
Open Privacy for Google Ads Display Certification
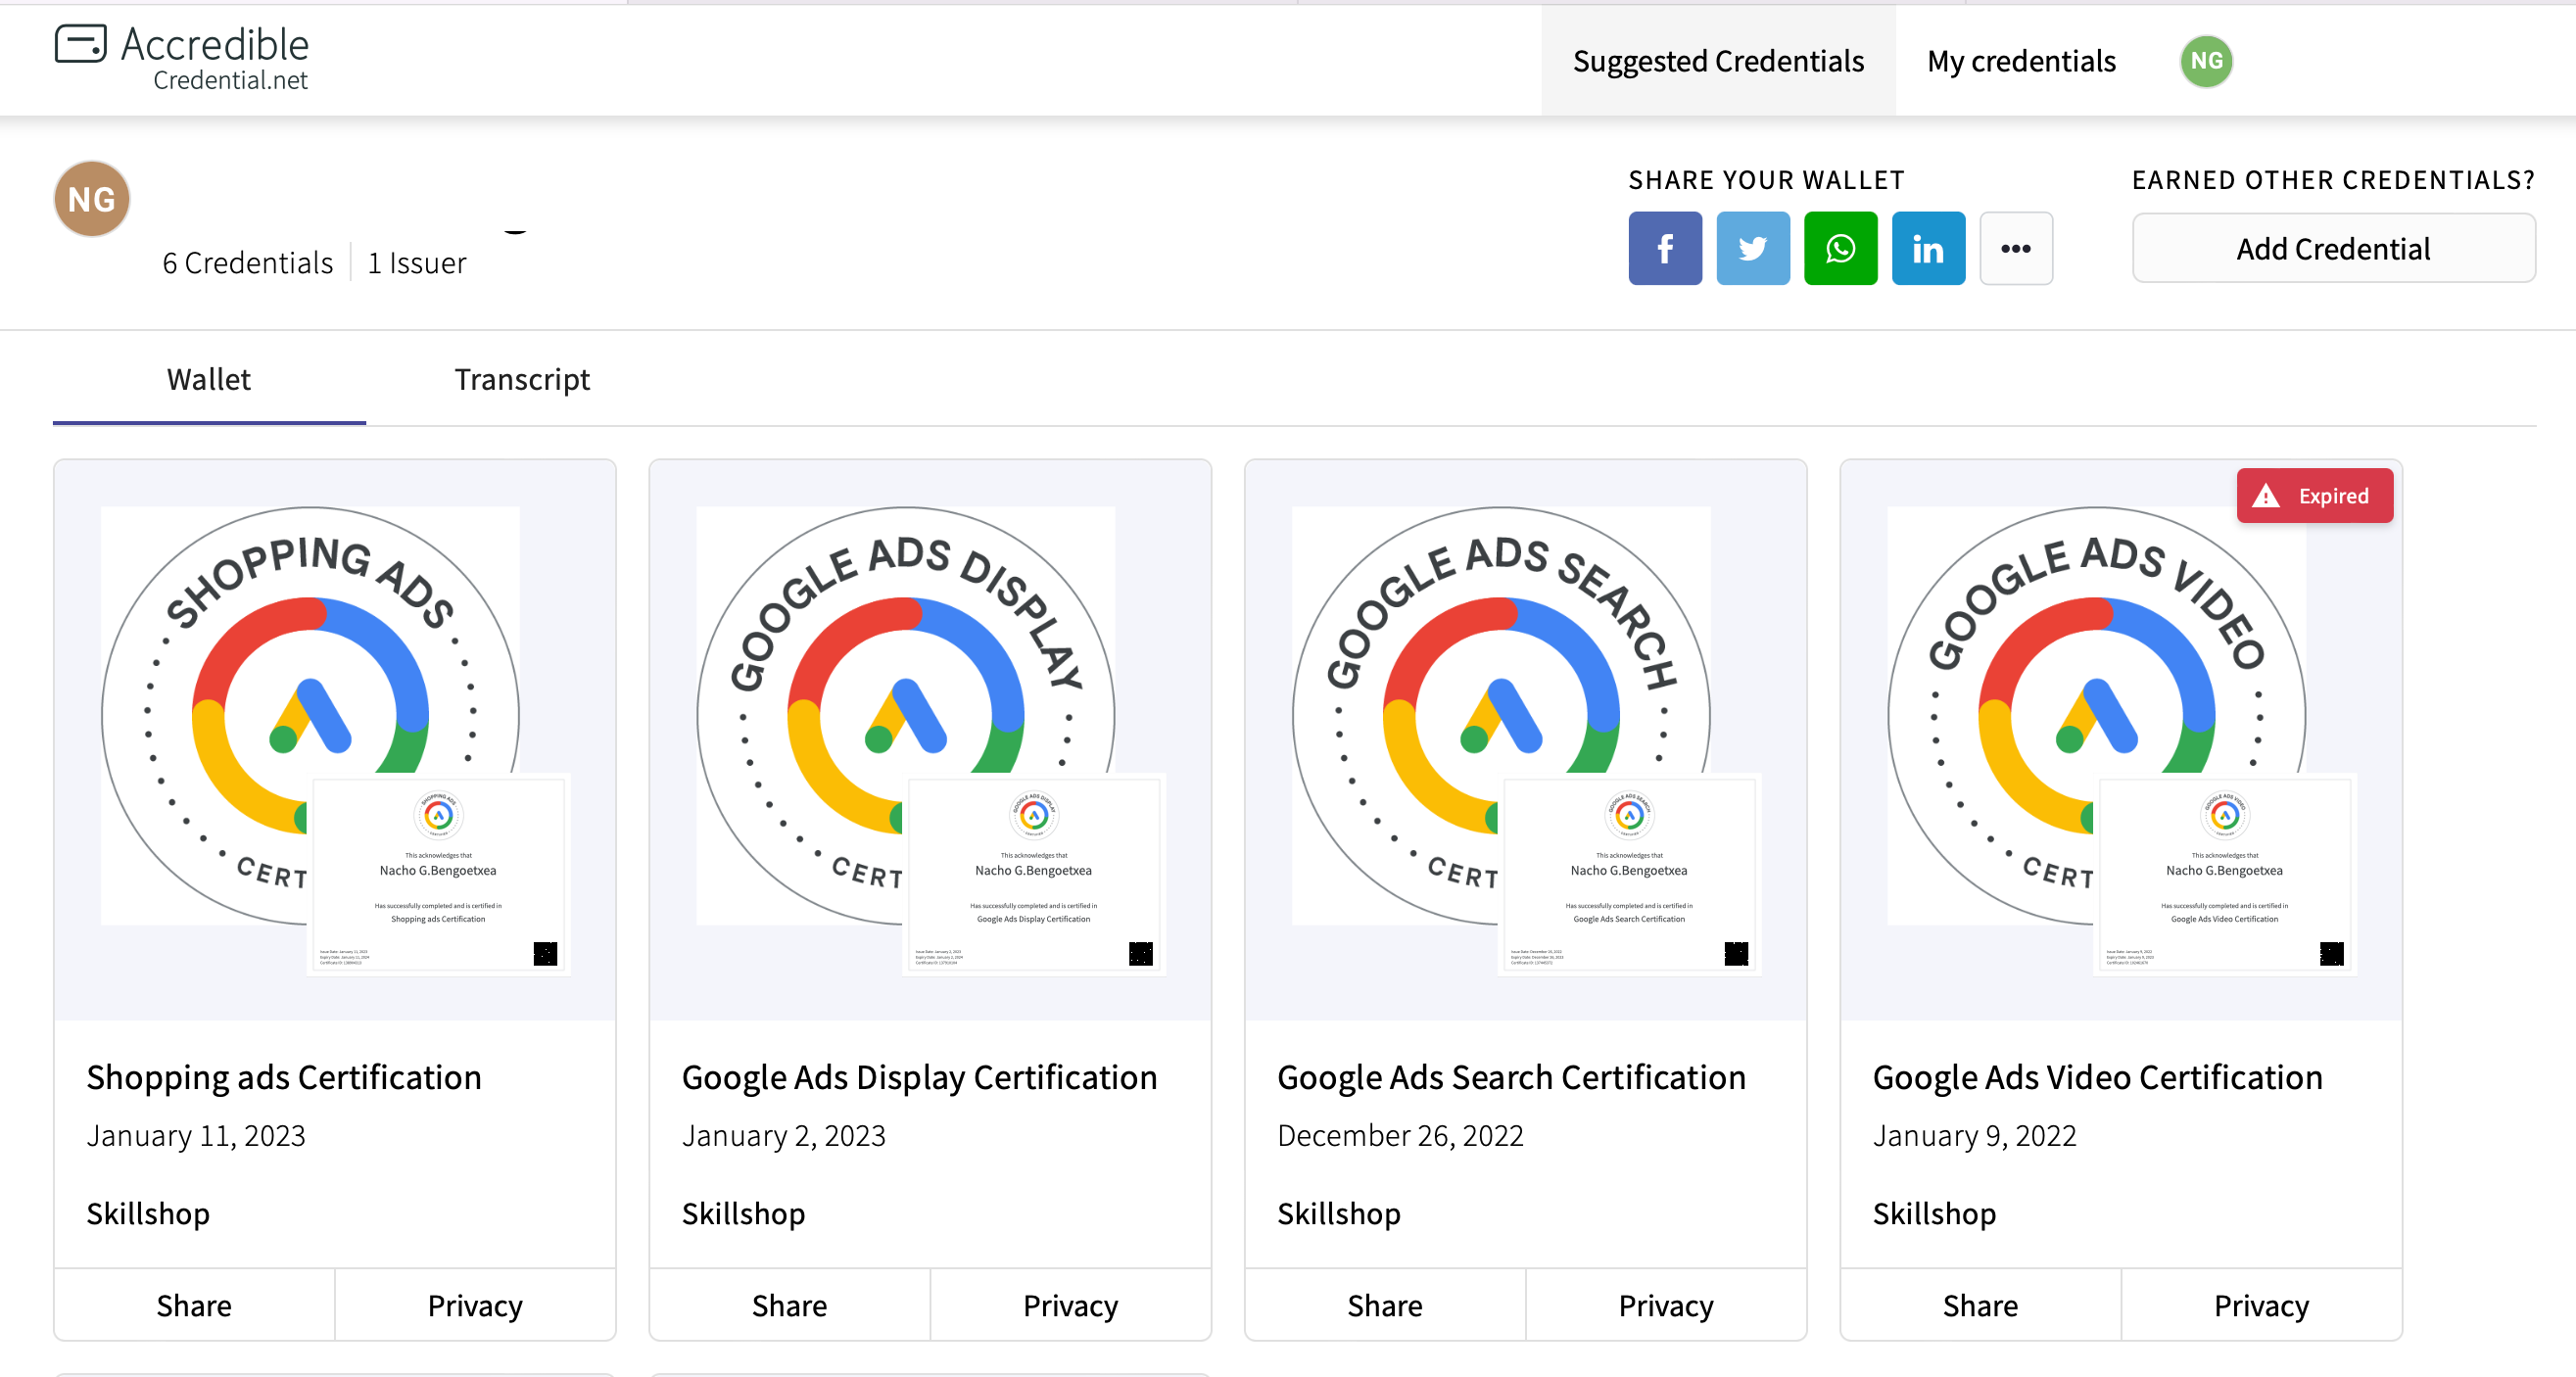point(1070,1305)
